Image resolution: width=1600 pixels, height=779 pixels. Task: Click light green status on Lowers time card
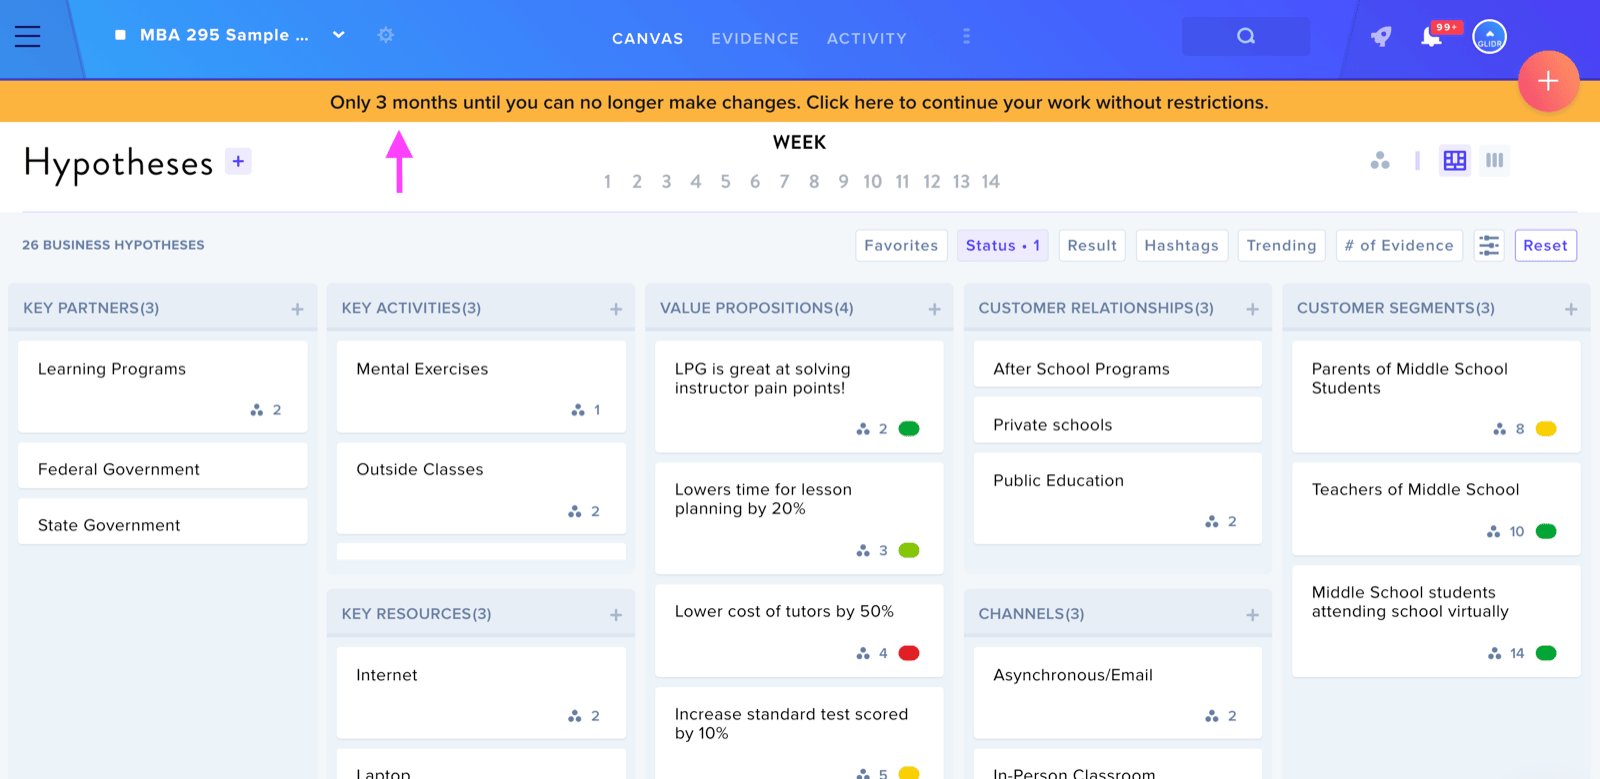pos(909,550)
